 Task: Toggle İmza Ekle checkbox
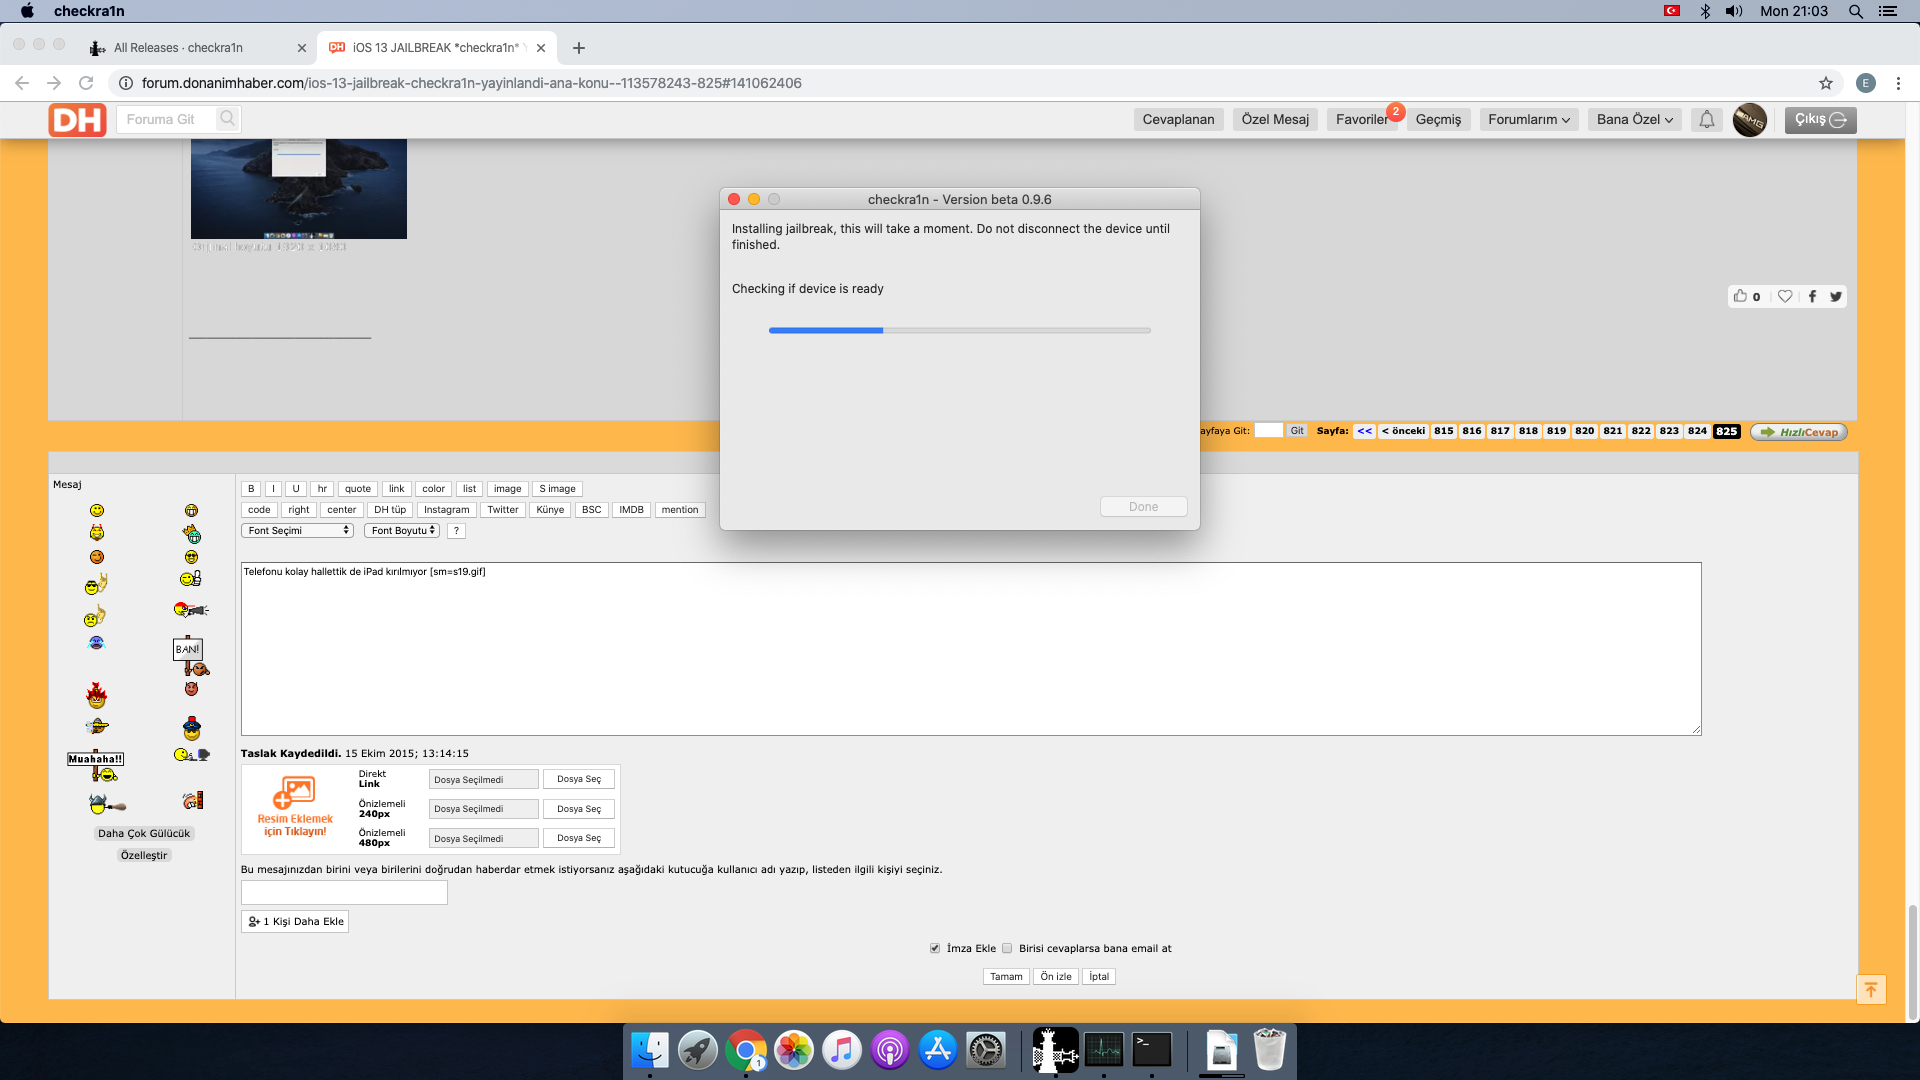click(935, 948)
